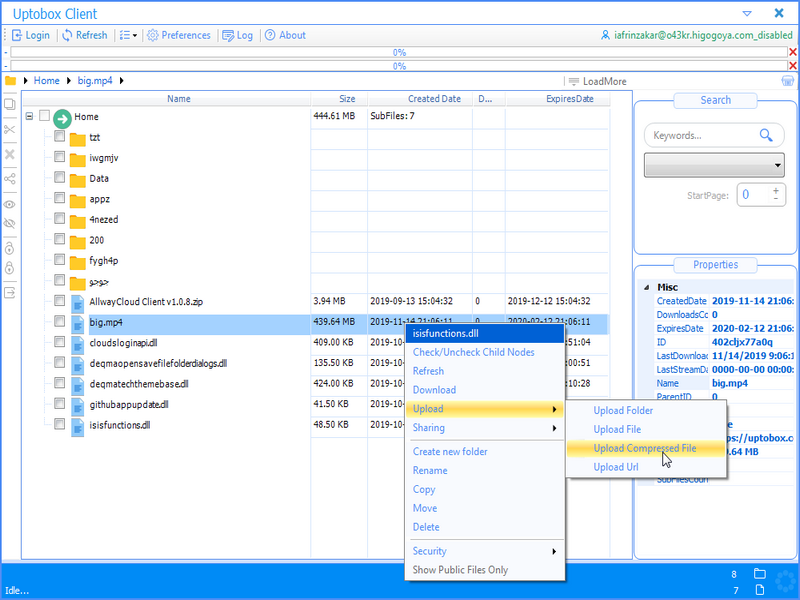The image size is (800, 600).
Task: Click the user account icon
Action: point(605,35)
